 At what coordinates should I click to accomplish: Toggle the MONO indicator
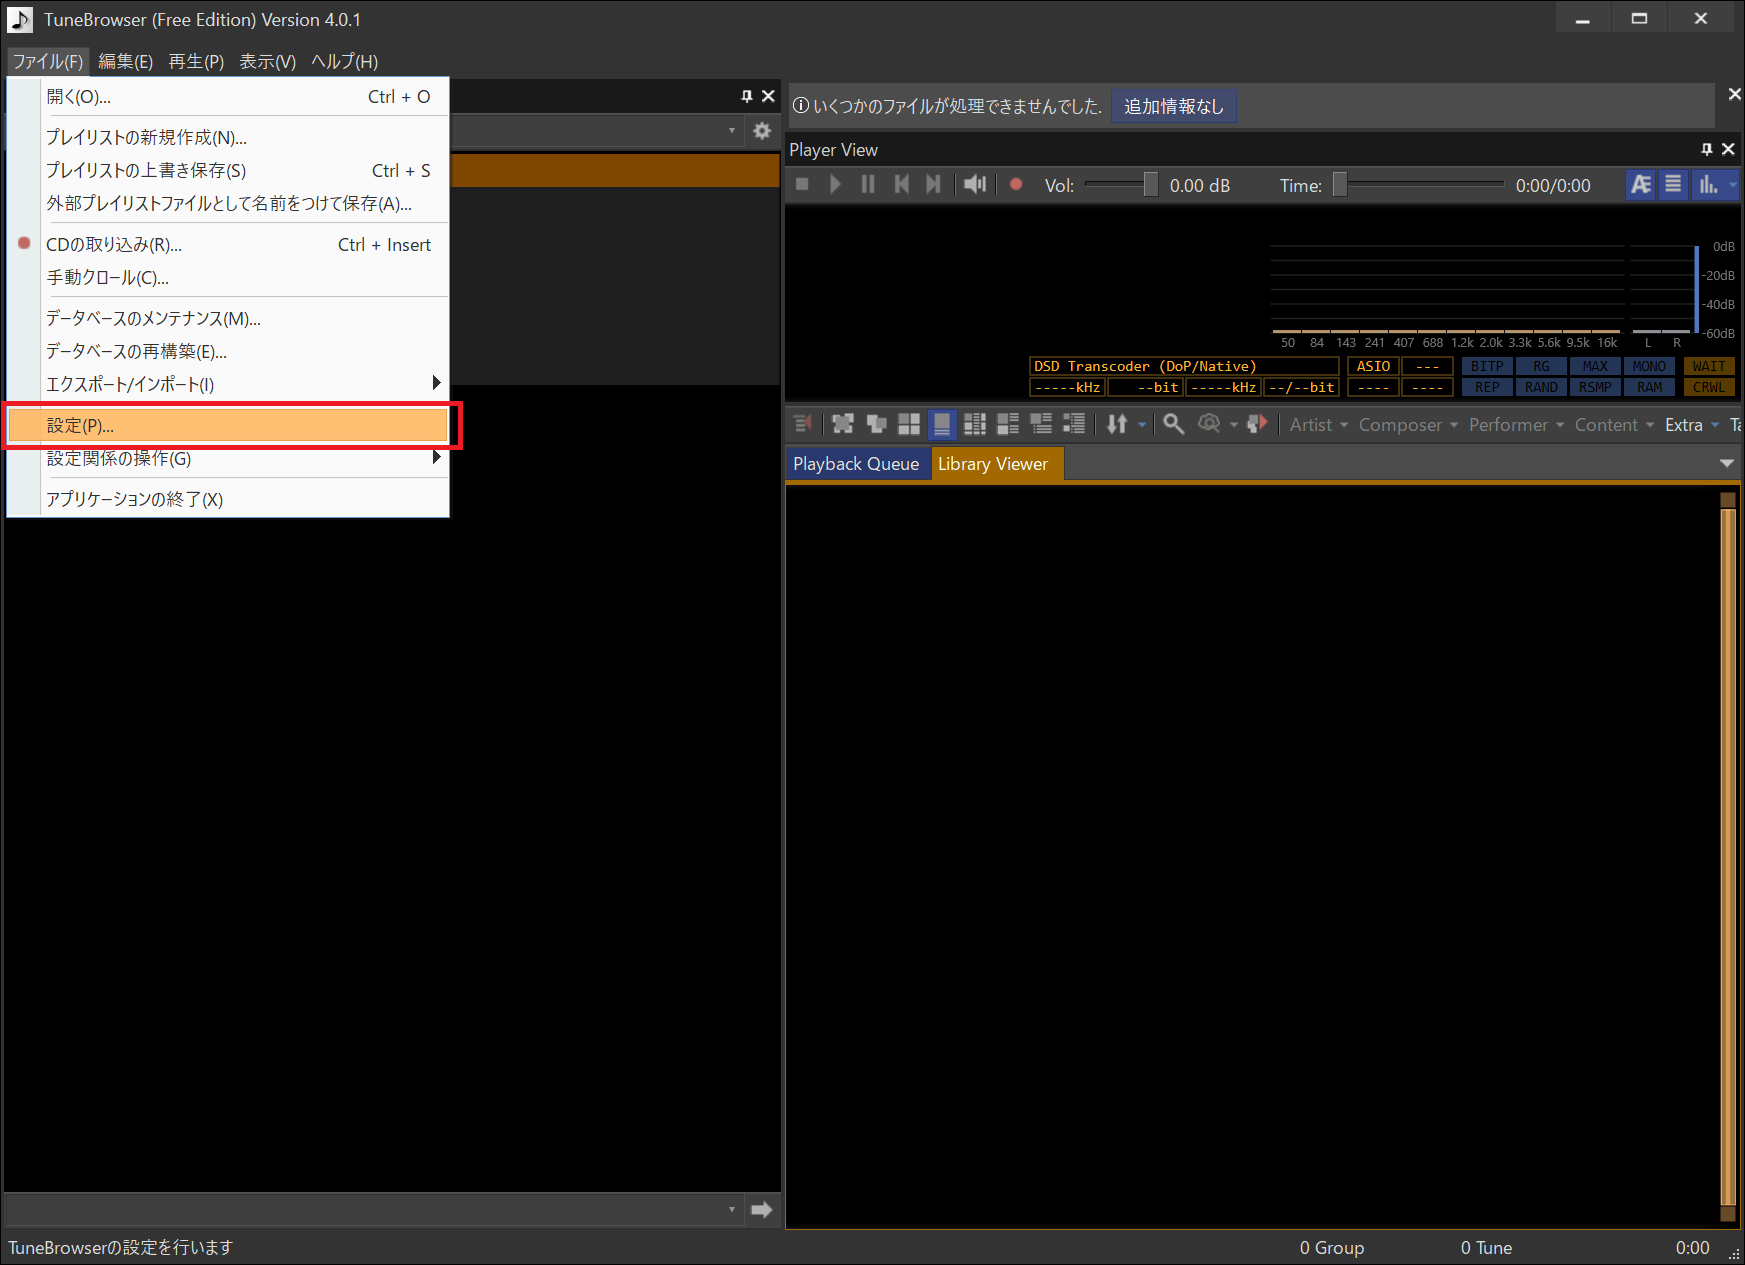[1649, 366]
